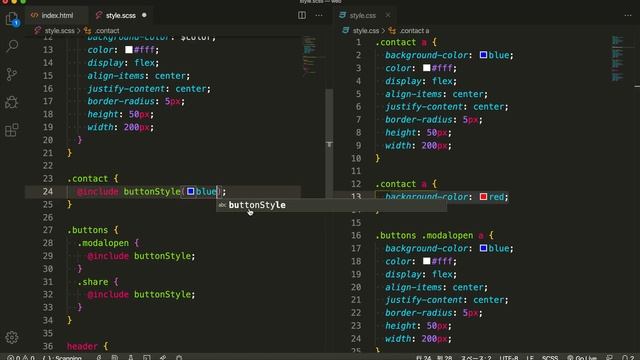The height and width of the screenshot is (360, 640).
Task: Open white #fff swatch on css line 3
Action: (x=427, y=68)
